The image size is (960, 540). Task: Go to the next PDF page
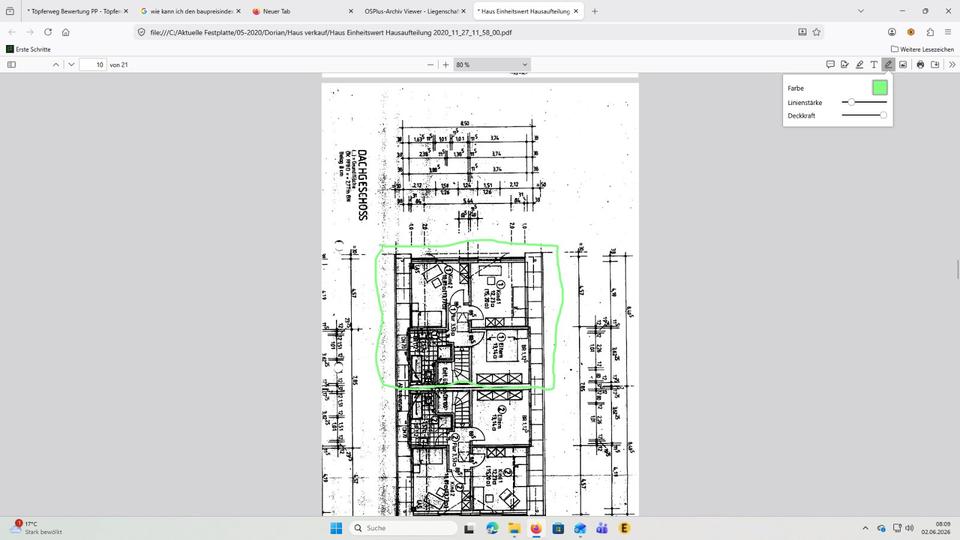[71, 64]
